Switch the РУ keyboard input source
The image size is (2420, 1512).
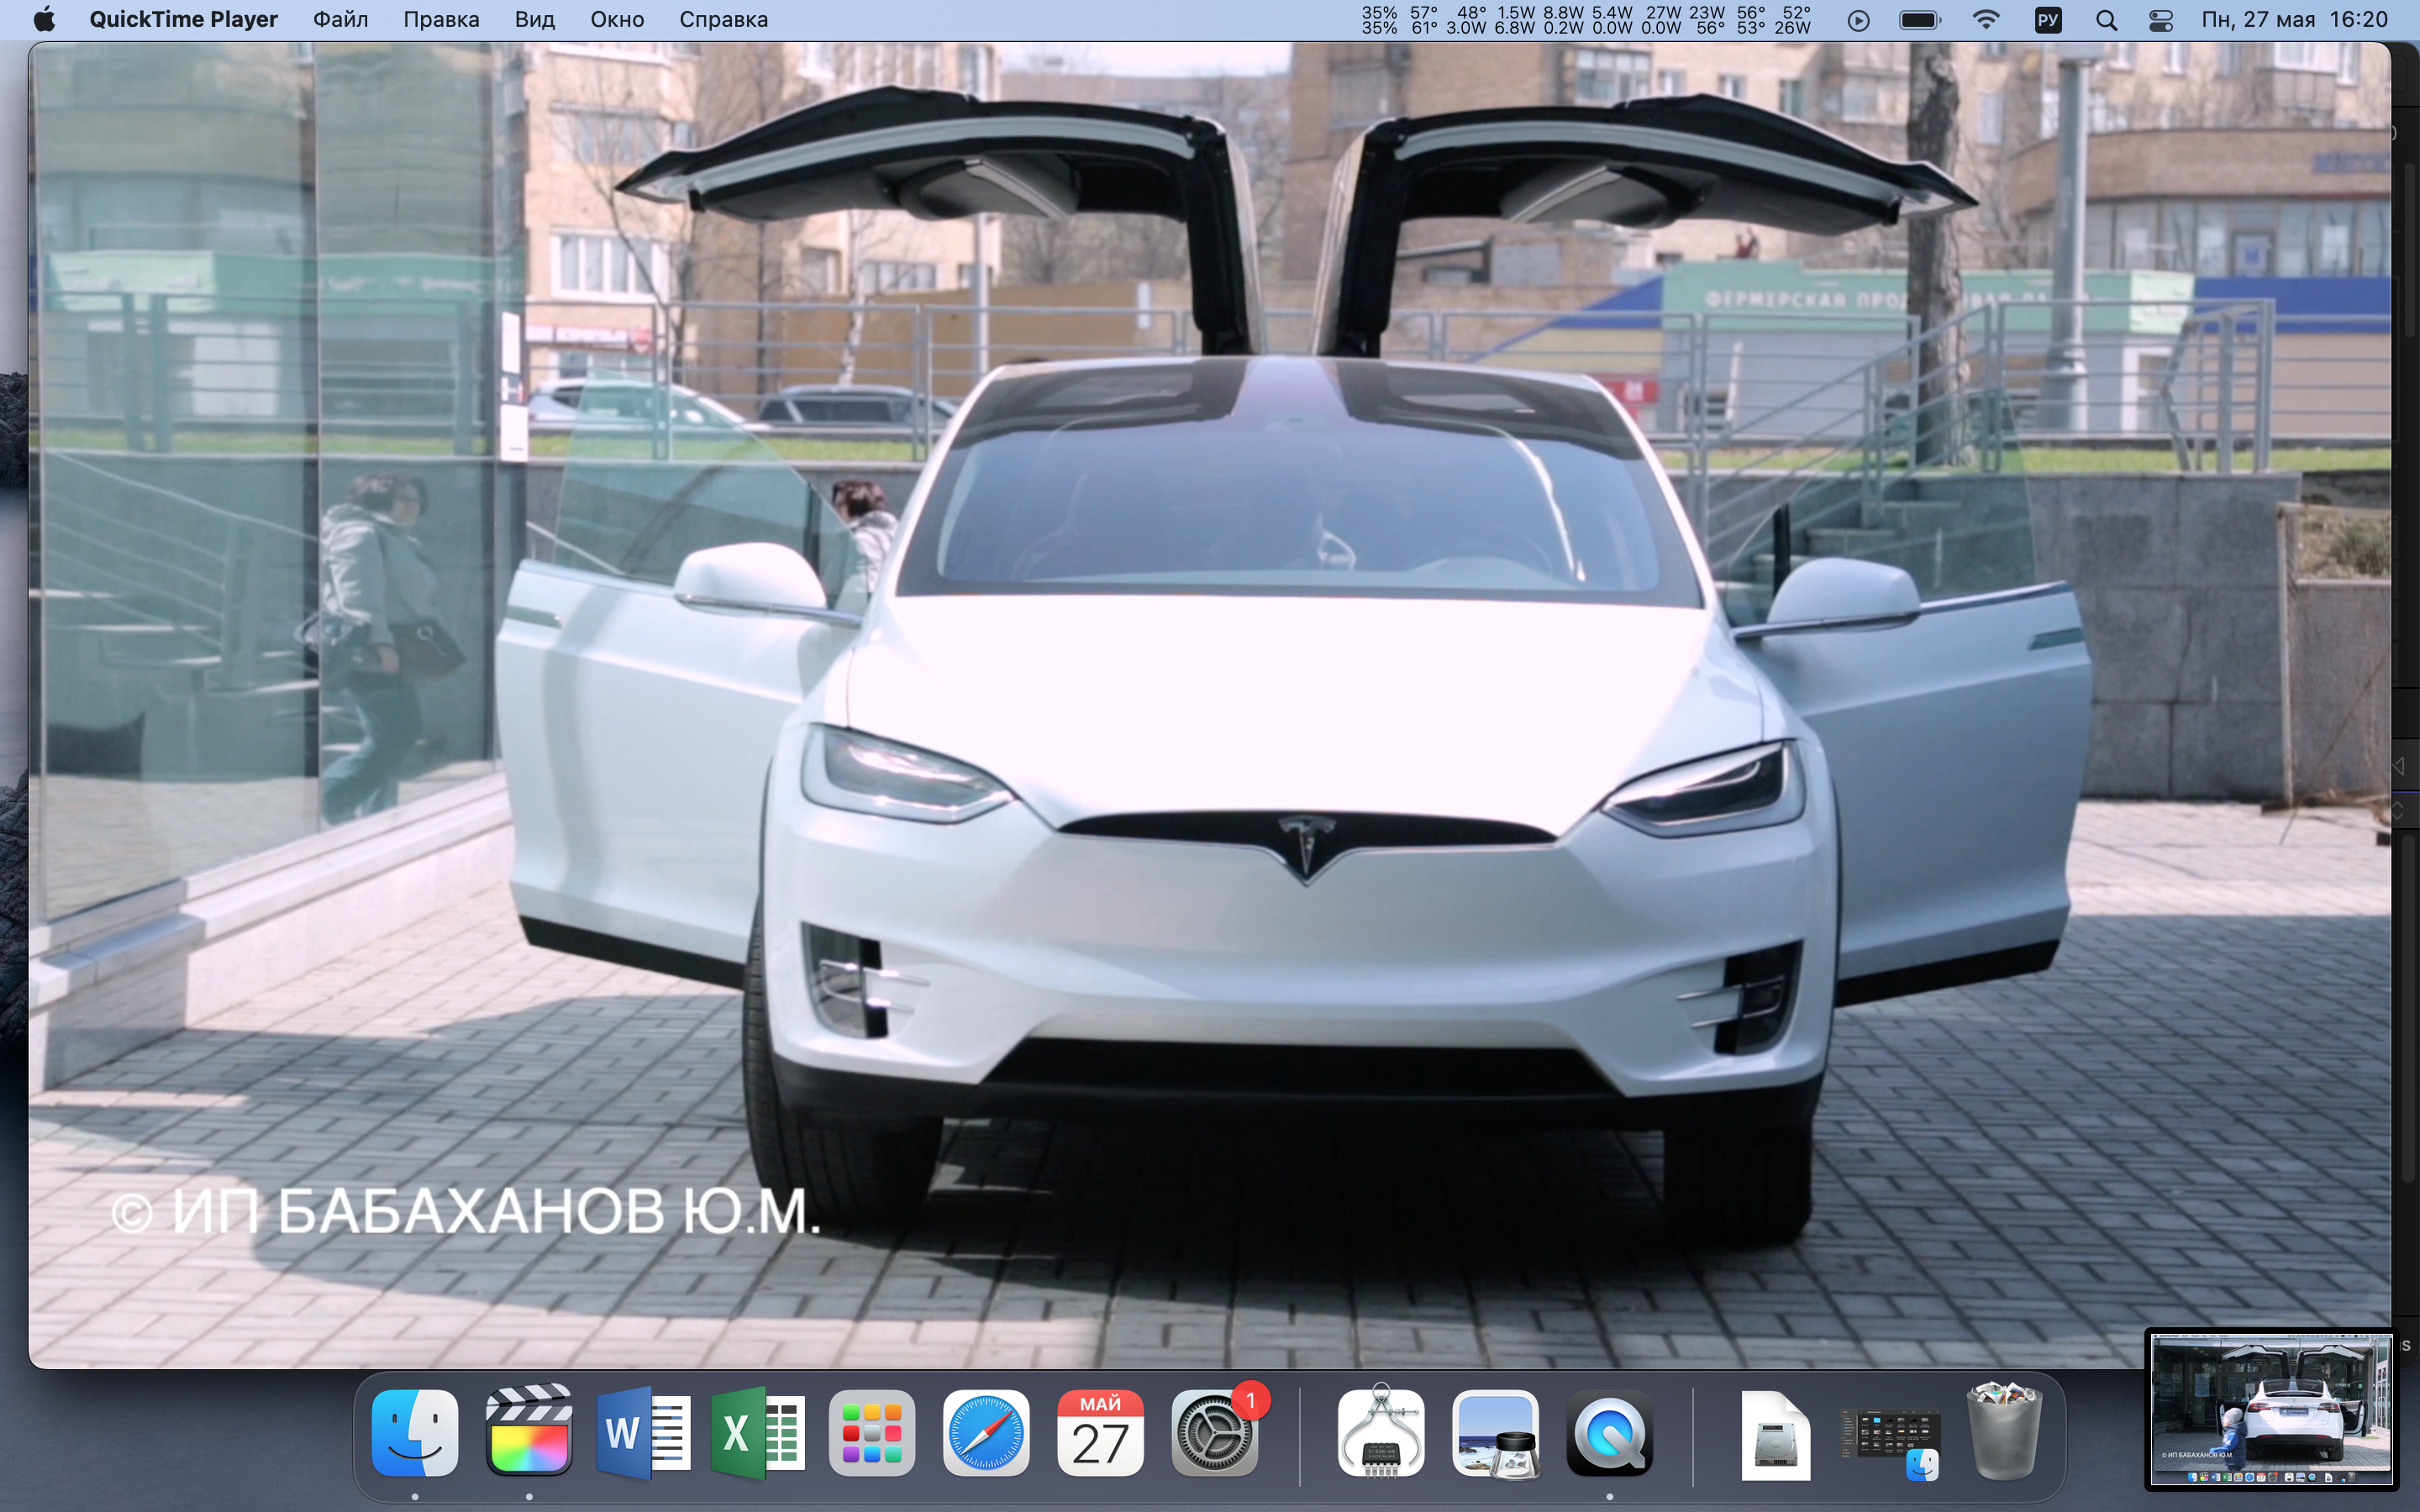(x=2048, y=20)
